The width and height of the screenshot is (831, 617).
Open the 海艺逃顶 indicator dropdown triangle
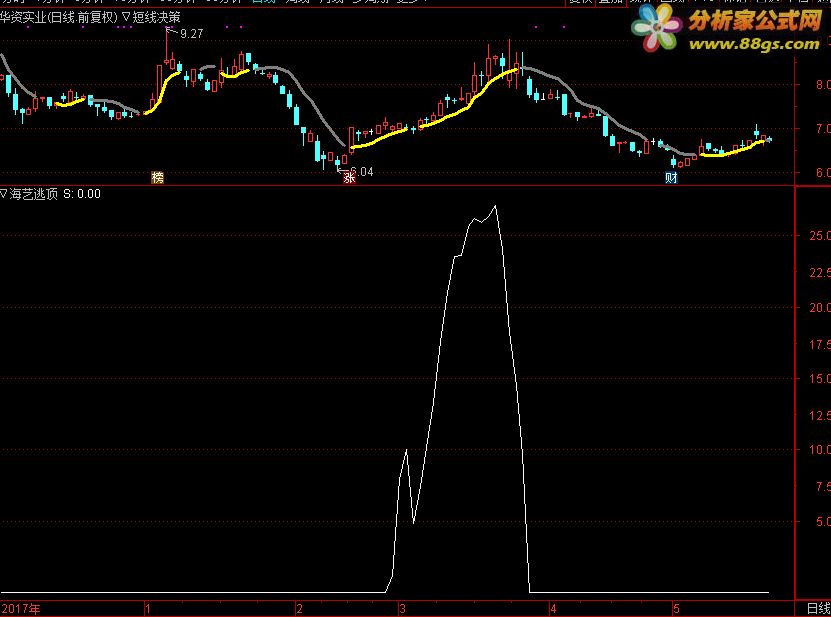[x=4, y=194]
